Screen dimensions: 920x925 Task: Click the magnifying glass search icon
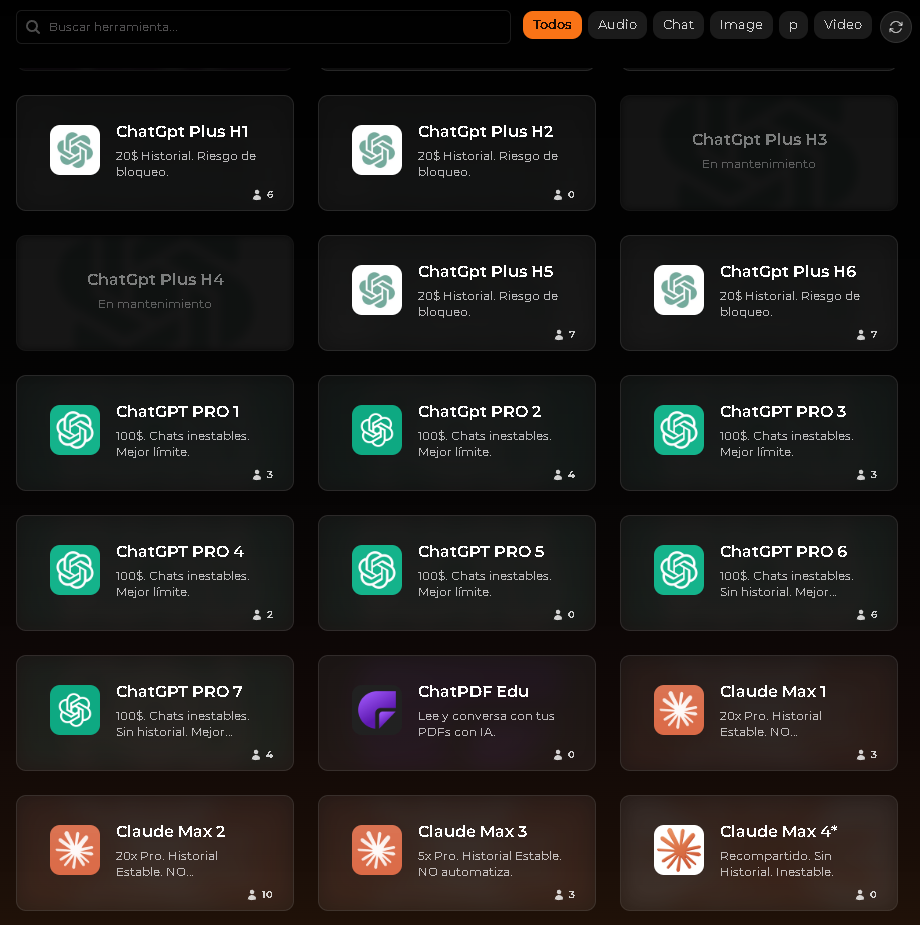click(x=33, y=27)
